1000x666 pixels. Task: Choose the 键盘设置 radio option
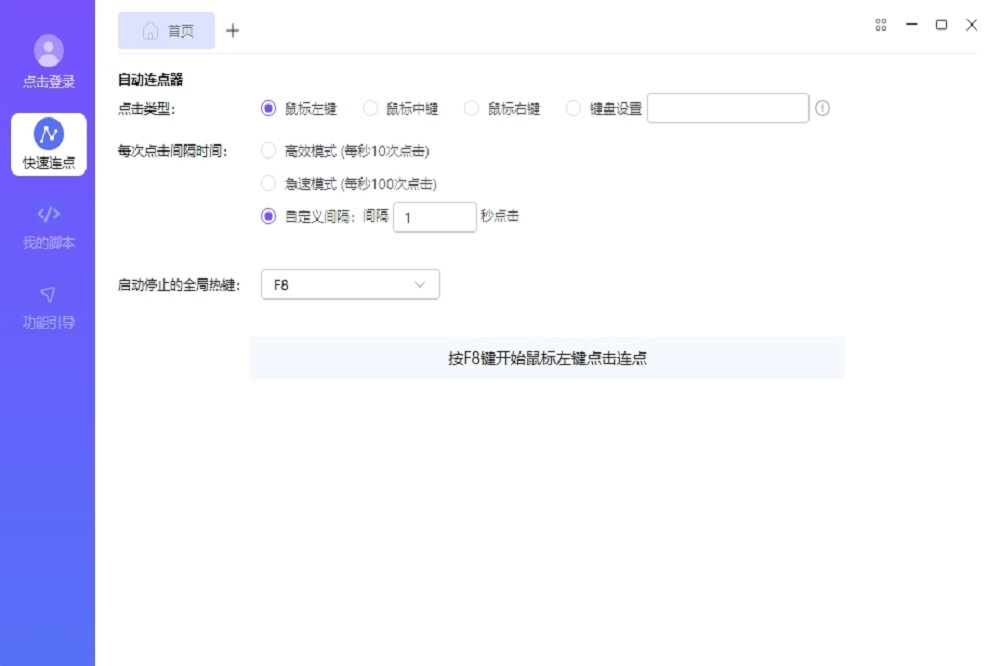pos(573,109)
